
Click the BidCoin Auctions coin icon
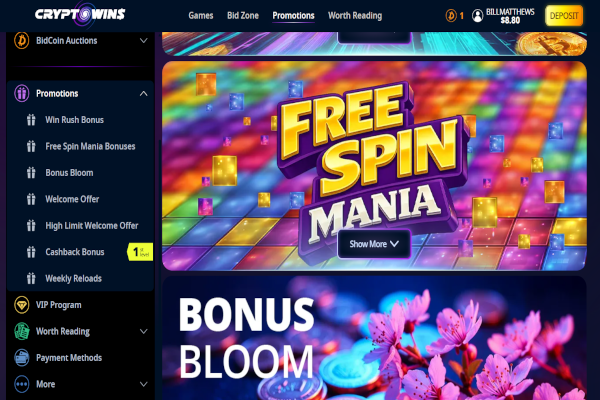22,40
